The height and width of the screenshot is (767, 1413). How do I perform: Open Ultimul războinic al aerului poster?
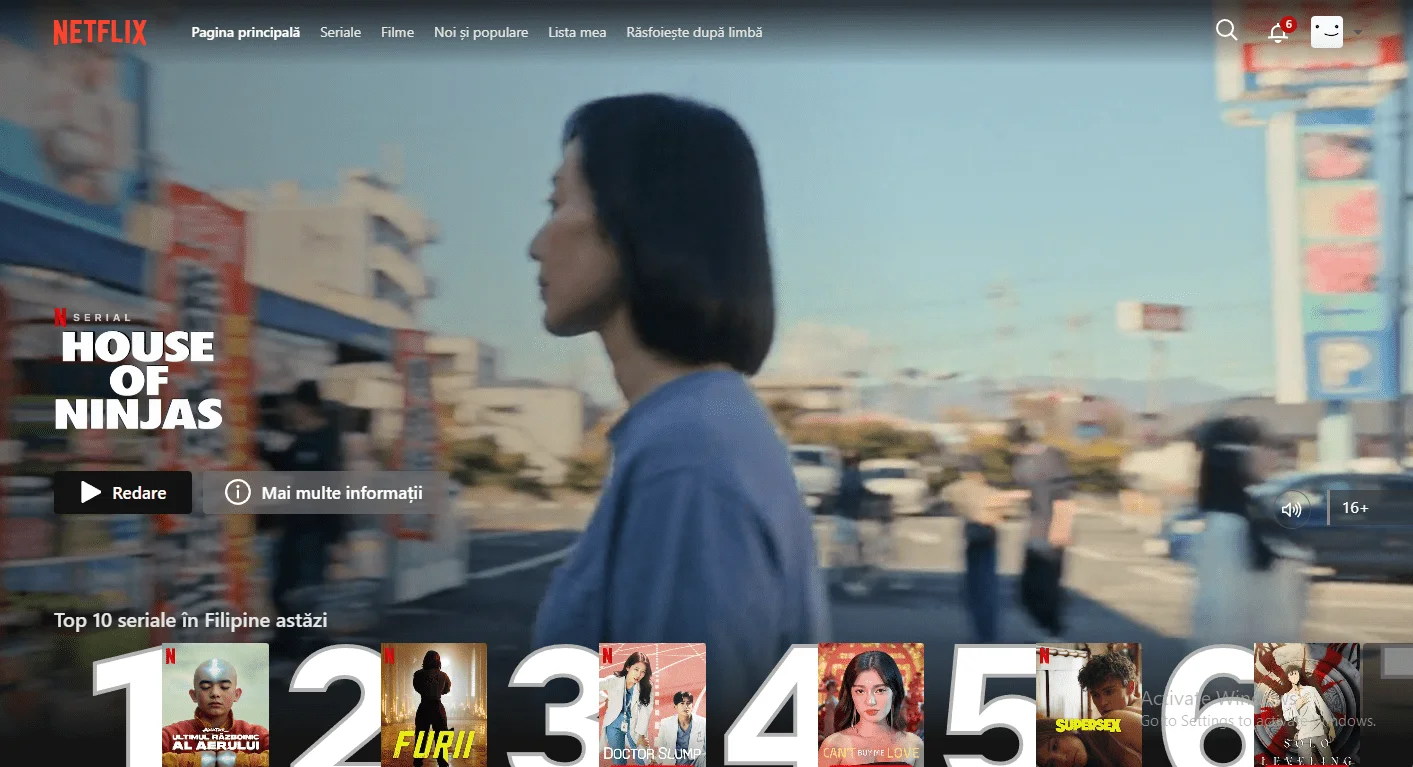click(x=215, y=705)
